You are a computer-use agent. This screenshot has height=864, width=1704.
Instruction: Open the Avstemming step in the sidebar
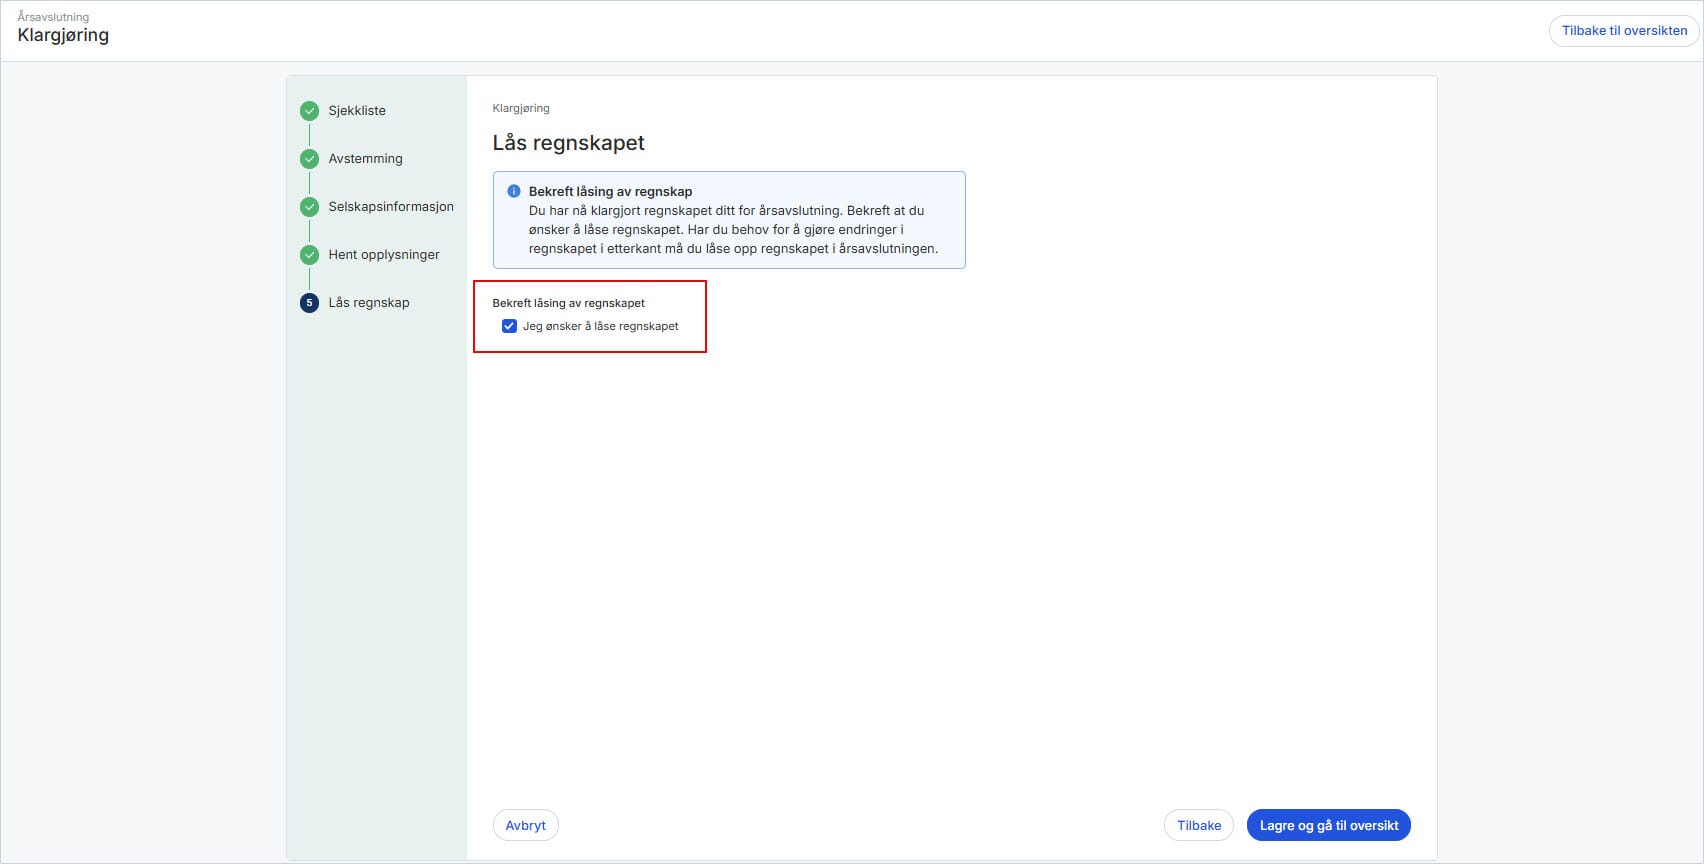(x=365, y=159)
